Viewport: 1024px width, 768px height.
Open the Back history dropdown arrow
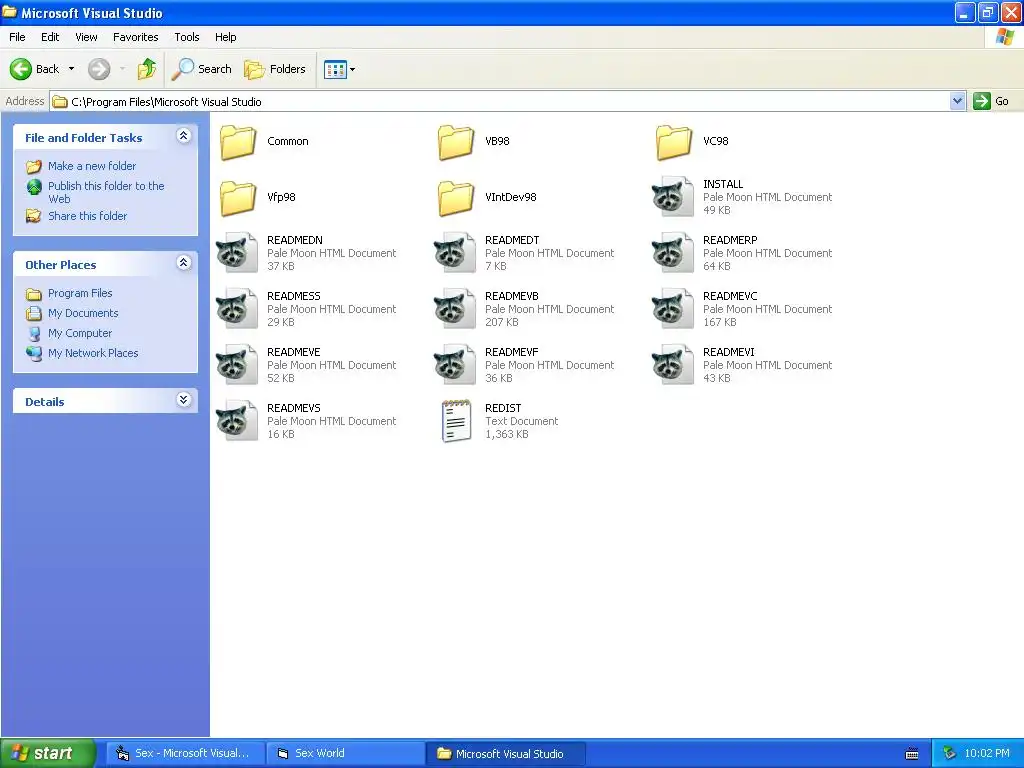(x=71, y=69)
